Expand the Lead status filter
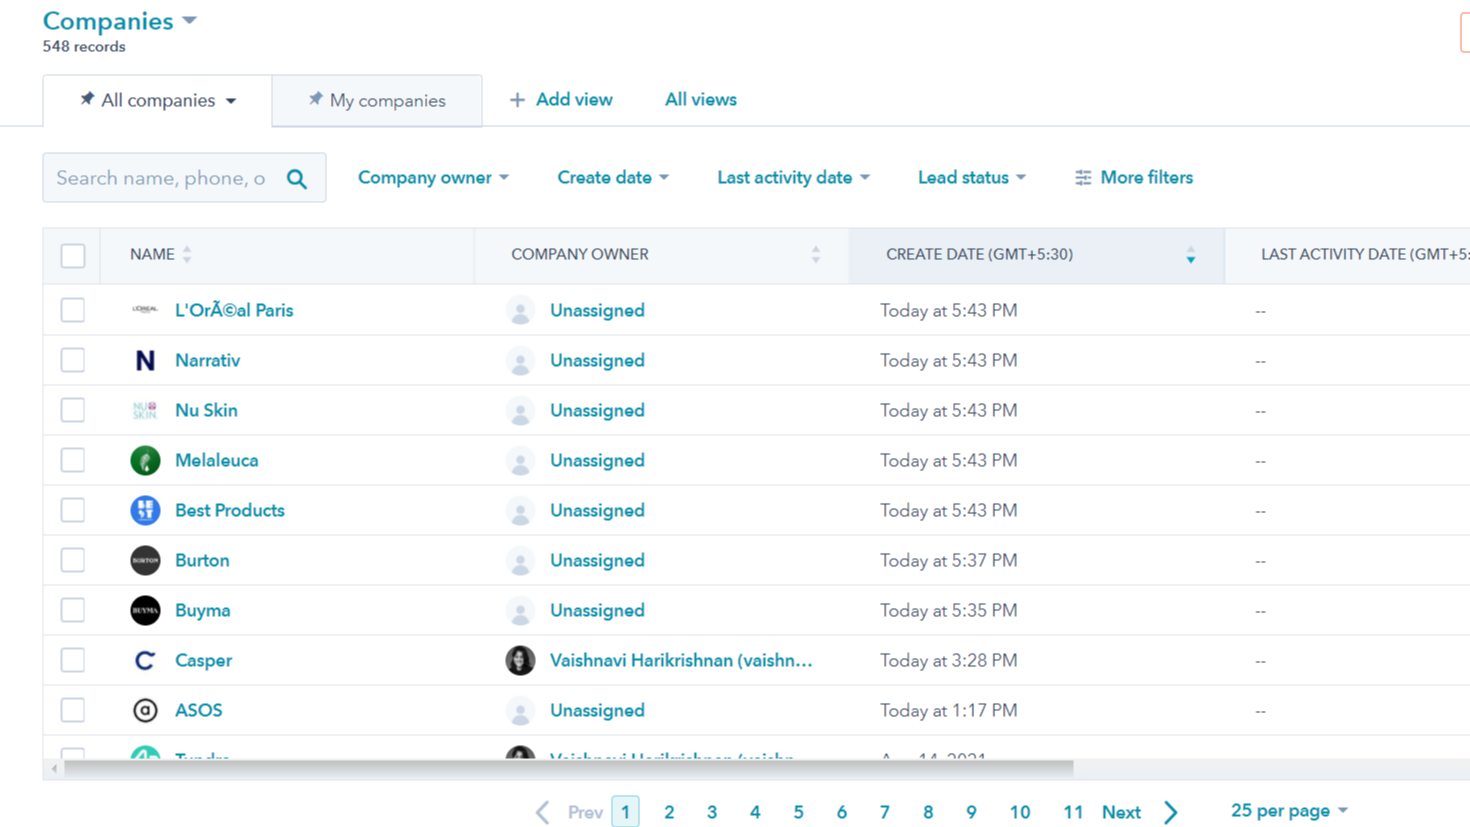The width and height of the screenshot is (1470, 827). click(x=970, y=177)
